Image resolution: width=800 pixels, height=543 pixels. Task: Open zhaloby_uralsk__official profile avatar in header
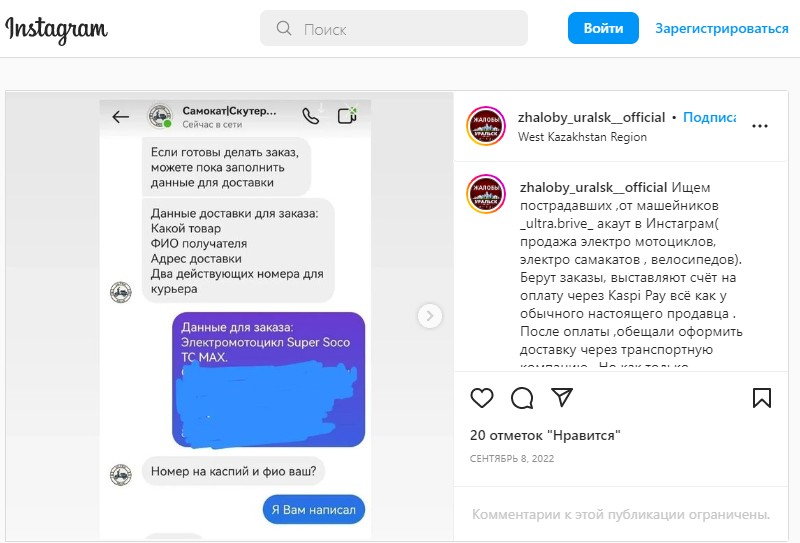point(486,126)
